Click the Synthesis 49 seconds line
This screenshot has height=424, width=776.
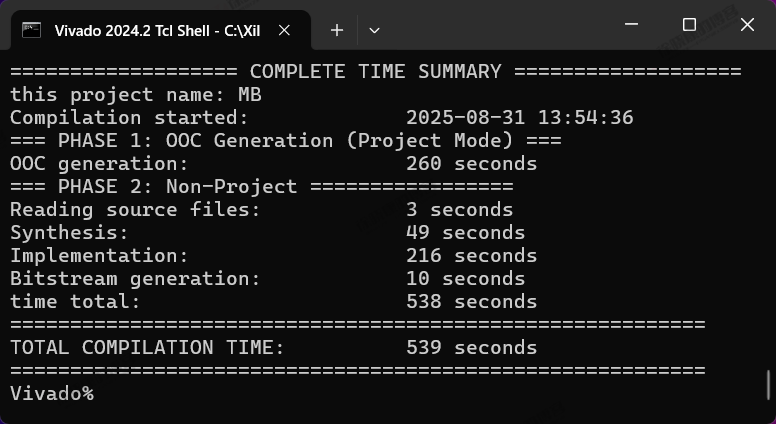point(268,233)
